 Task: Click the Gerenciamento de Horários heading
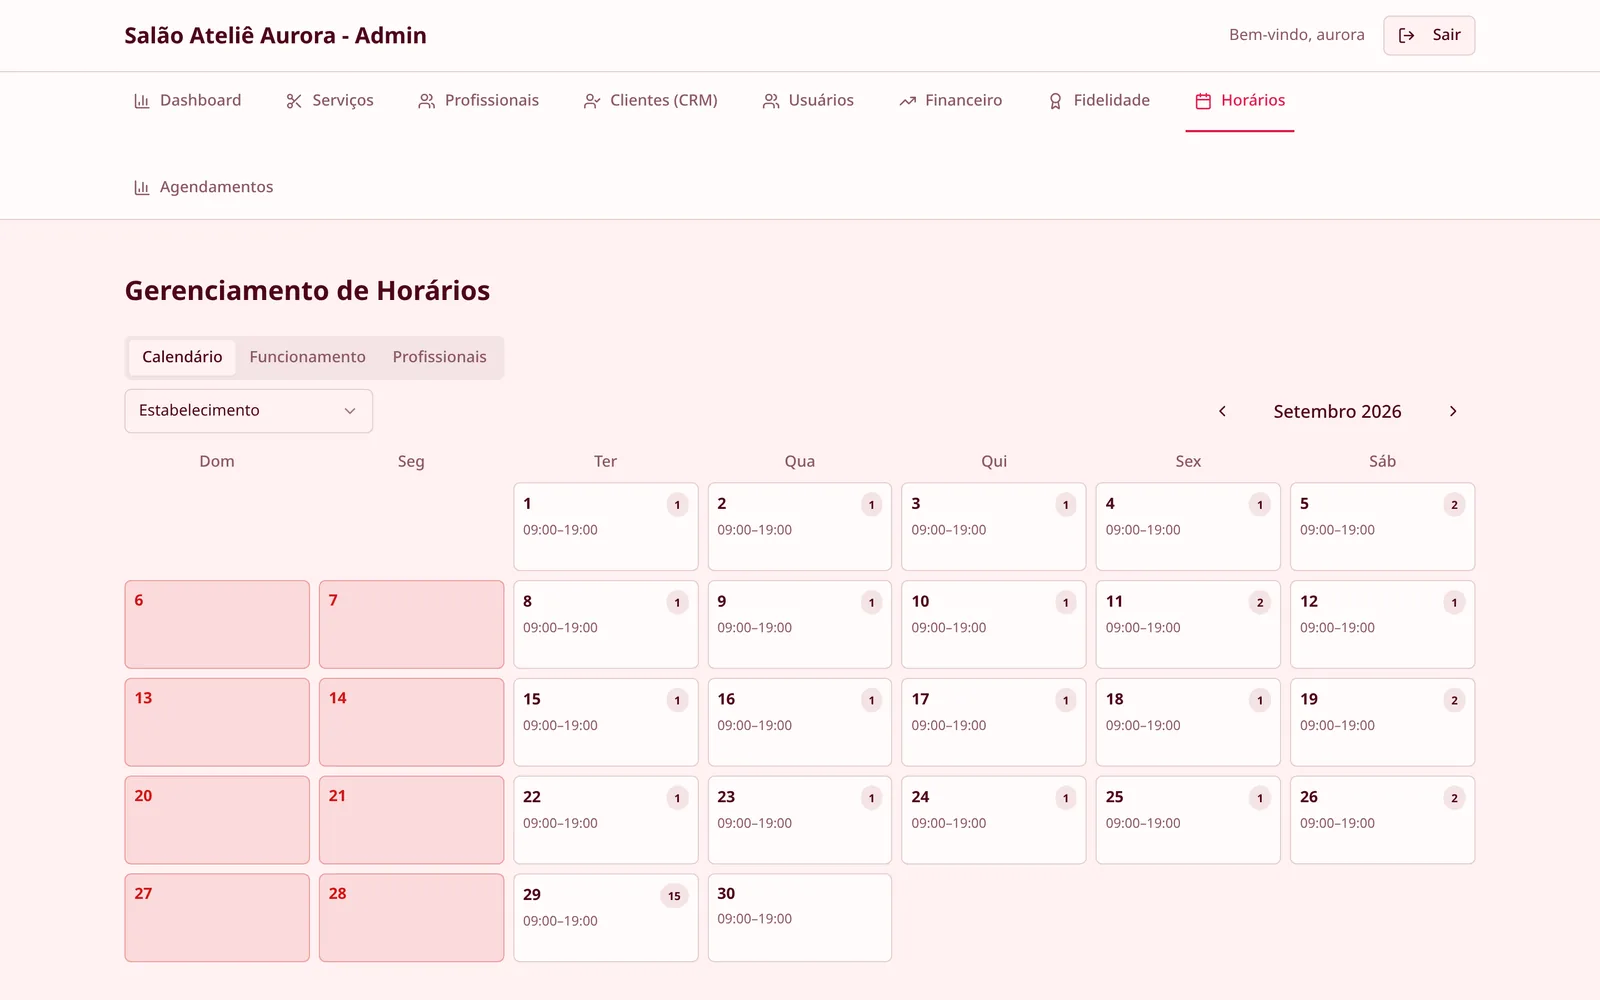coord(307,291)
